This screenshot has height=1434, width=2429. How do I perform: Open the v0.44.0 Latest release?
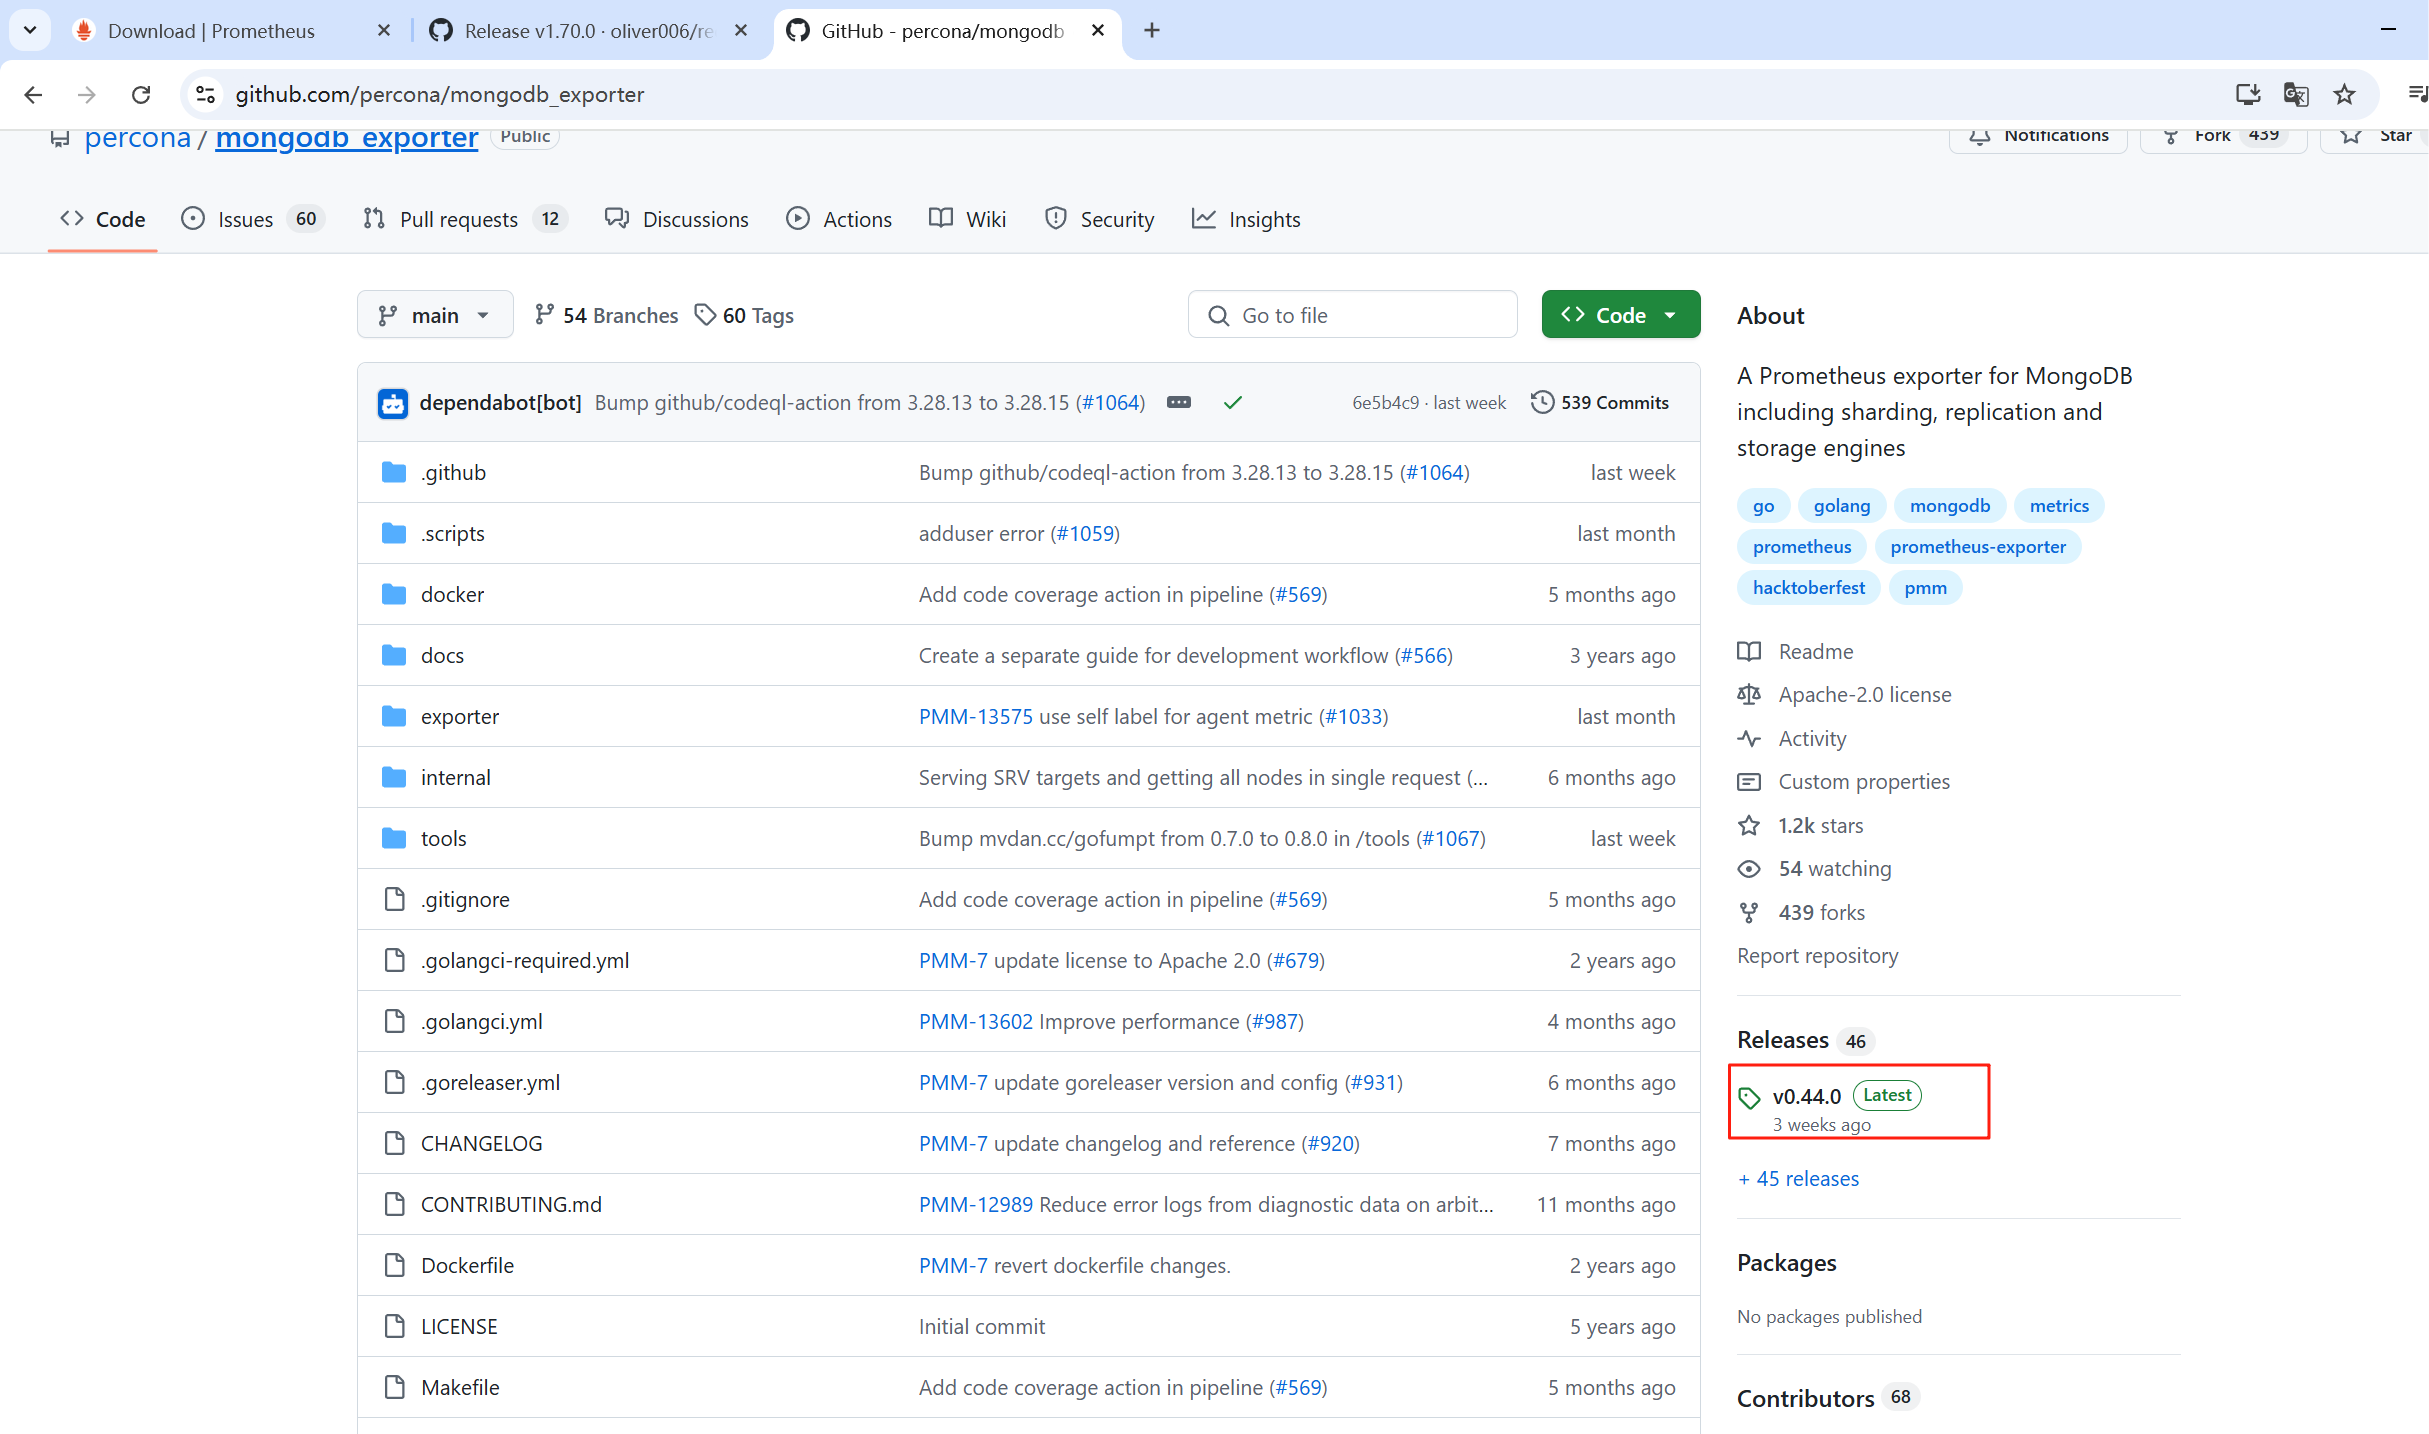point(1806,1097)
